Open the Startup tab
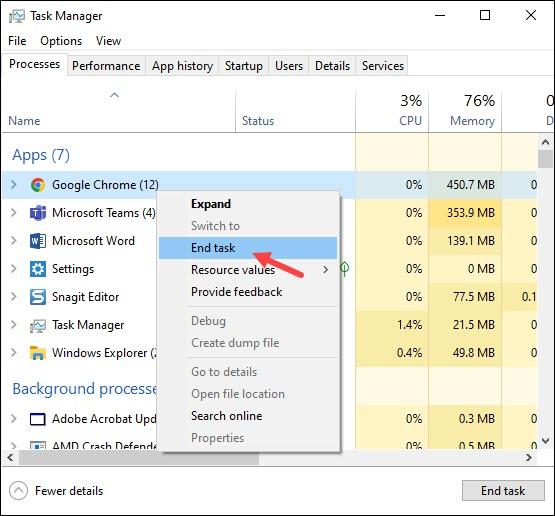Image resolution: width=555 pixels, height=516 pixels. tap(244, 66)
